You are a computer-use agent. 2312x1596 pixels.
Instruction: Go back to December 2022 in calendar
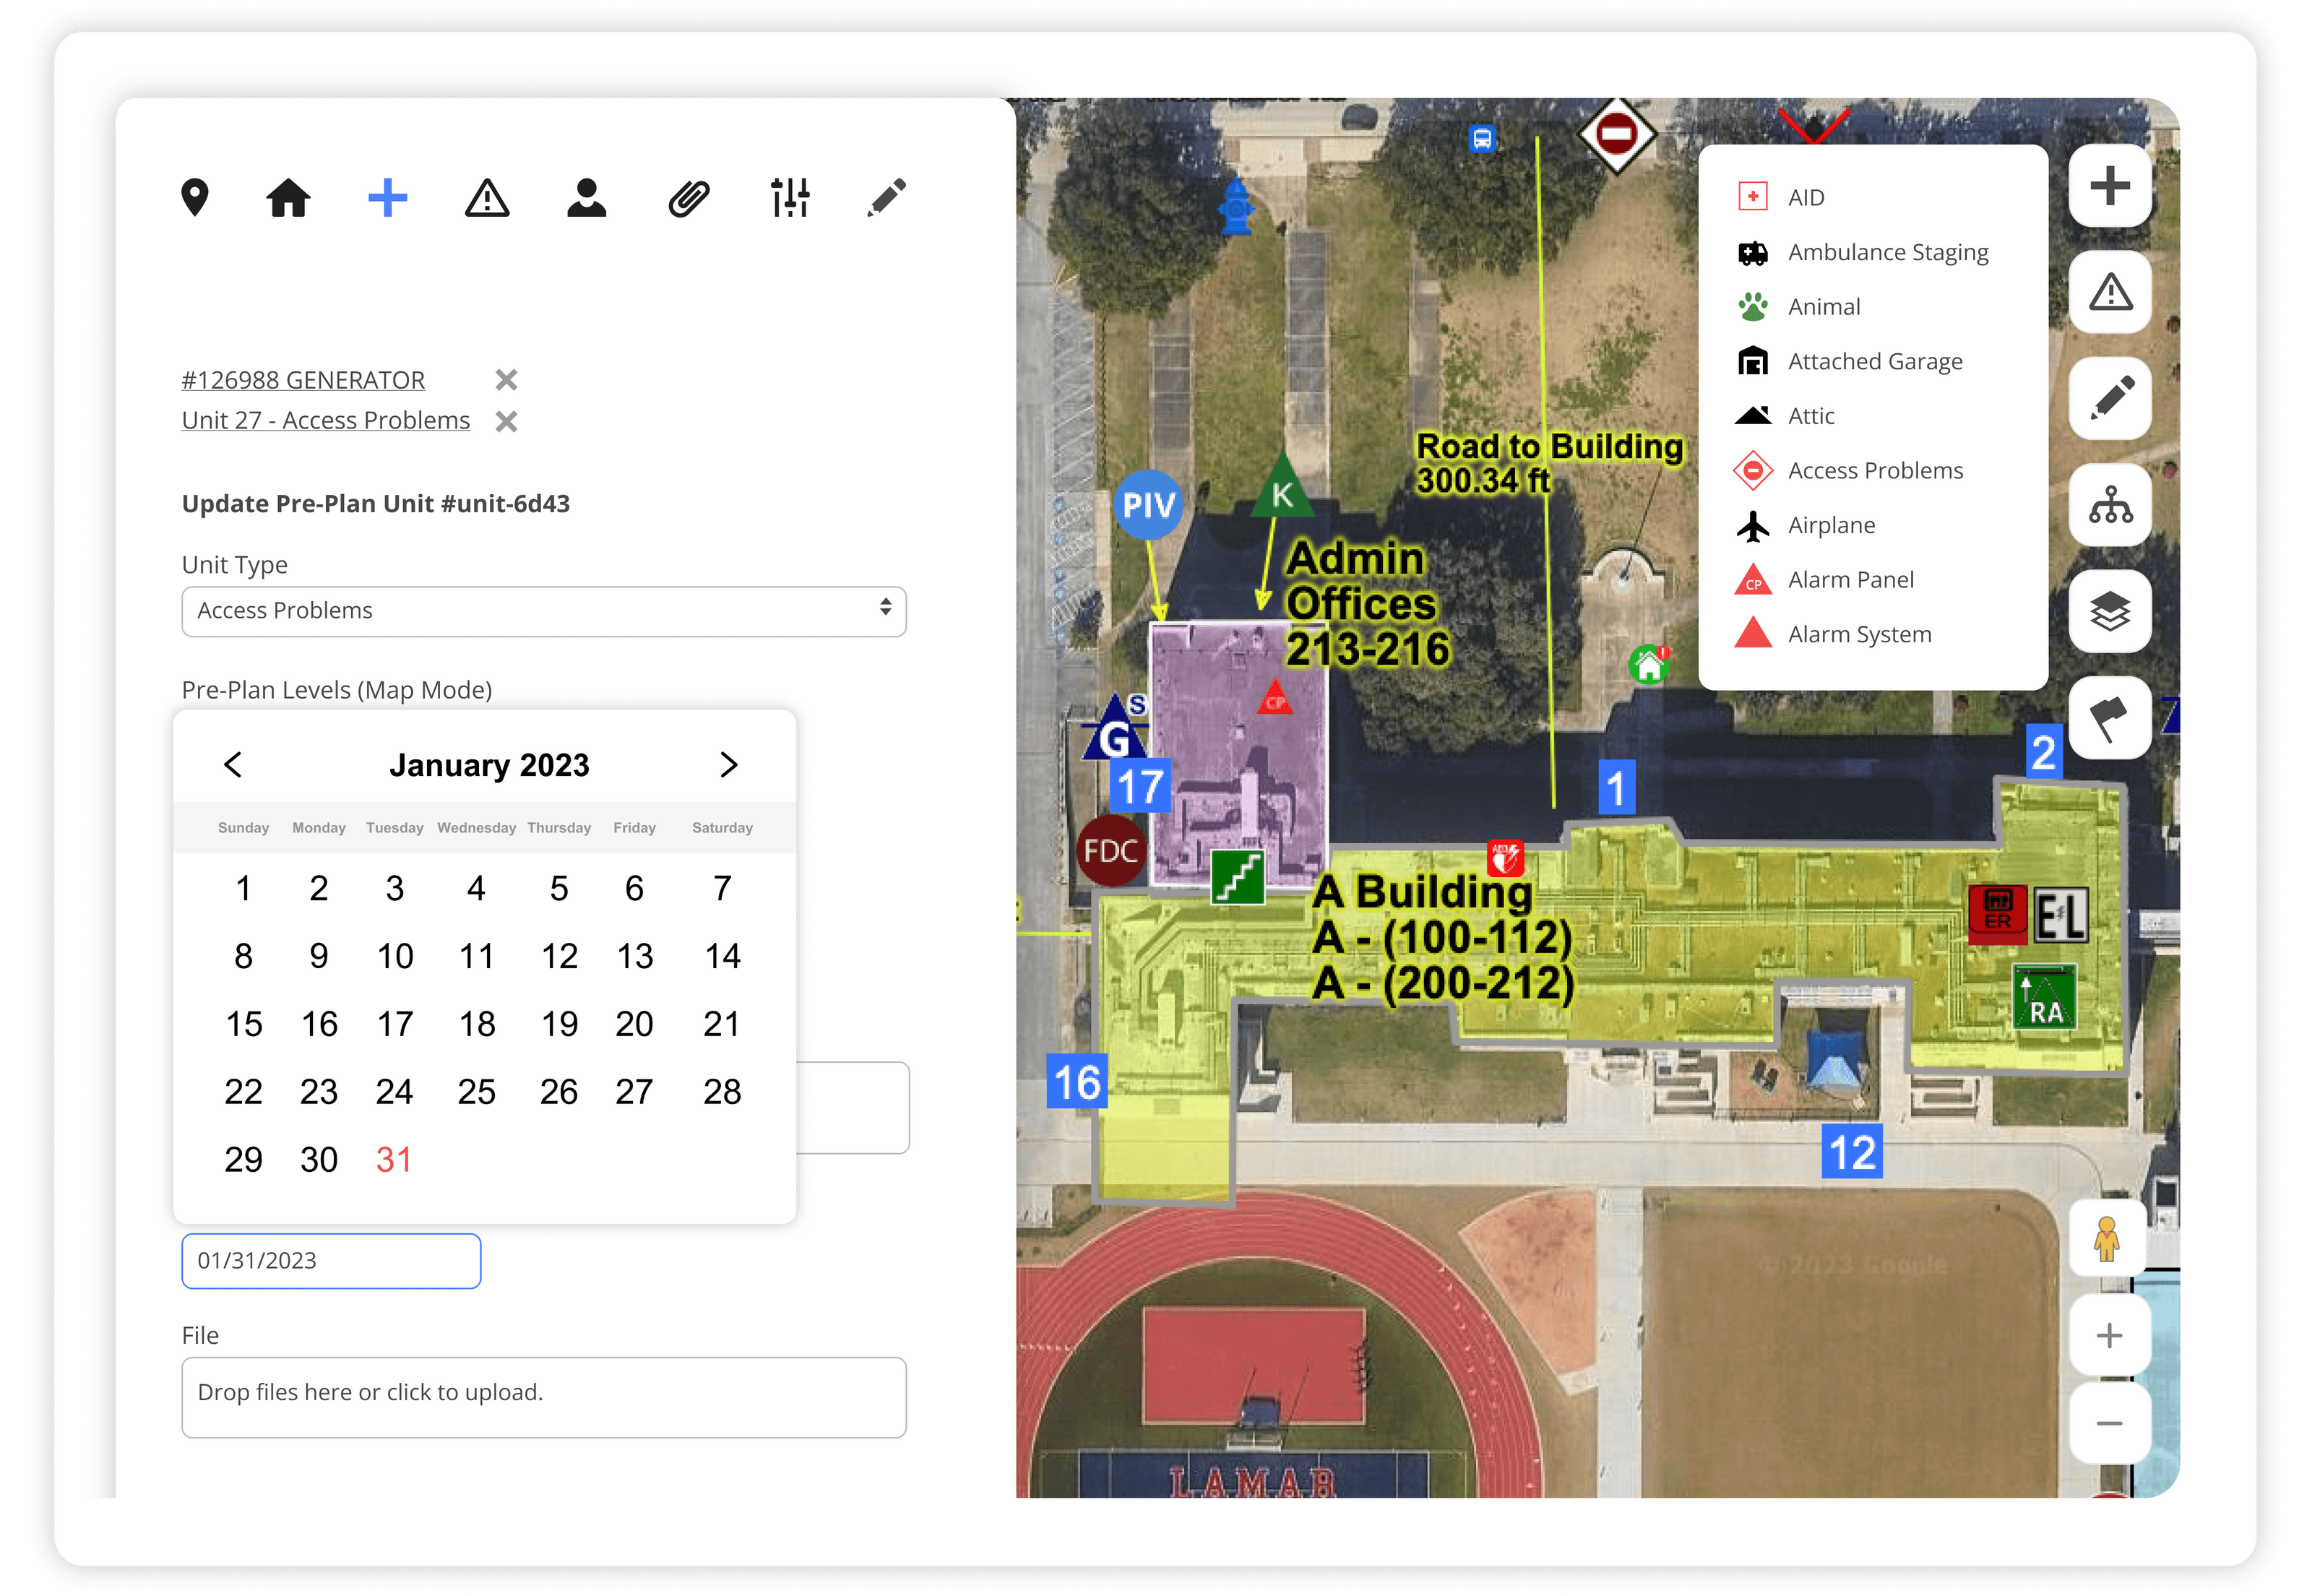tap(233, 765)
